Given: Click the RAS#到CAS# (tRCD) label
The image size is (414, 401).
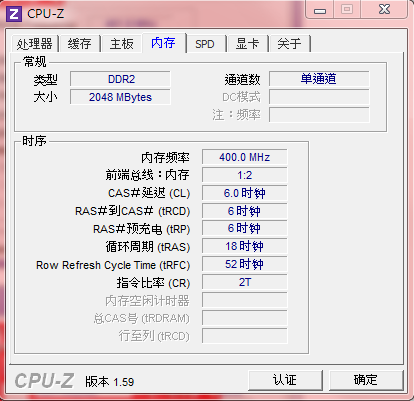Looking at the screenshot, I should point(132,211).
